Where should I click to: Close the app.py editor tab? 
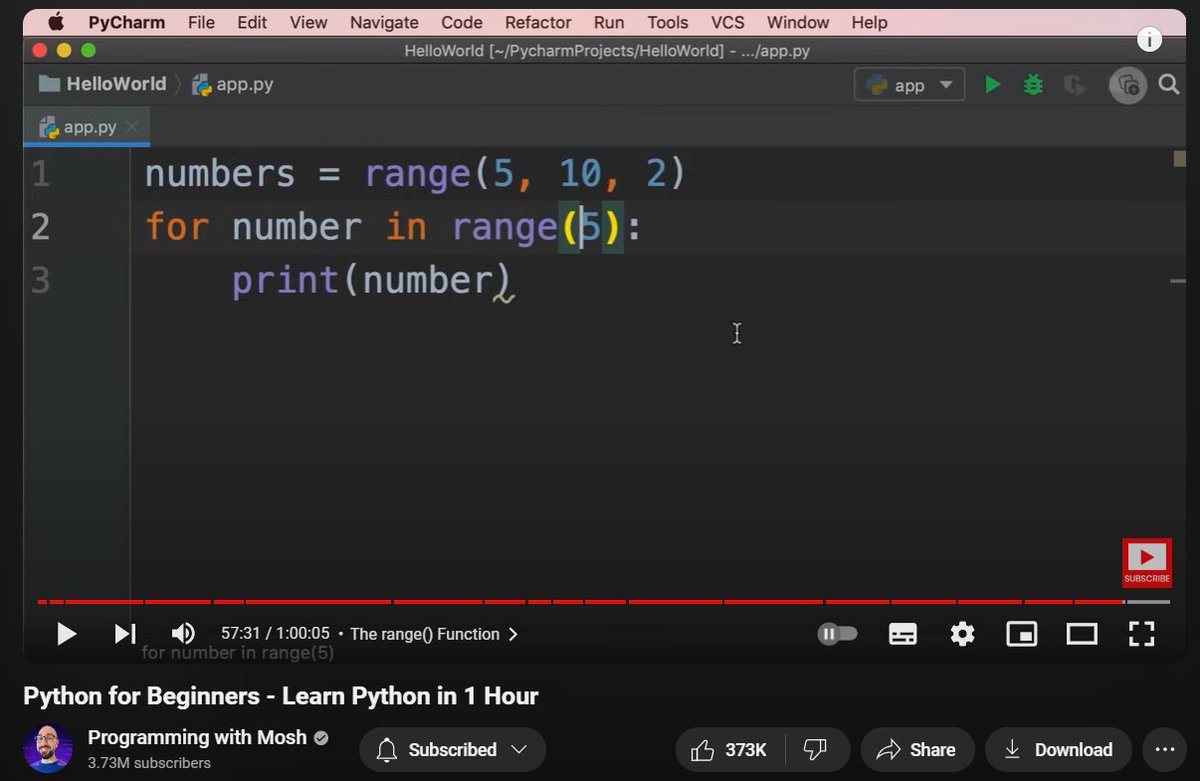[x=132, y=127]
